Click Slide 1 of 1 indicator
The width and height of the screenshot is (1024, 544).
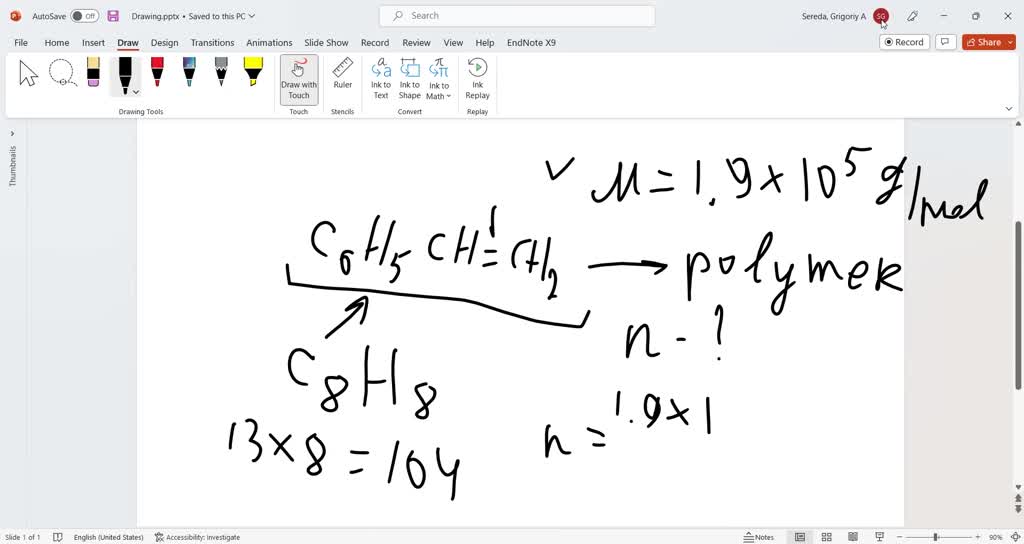[22, 537]
